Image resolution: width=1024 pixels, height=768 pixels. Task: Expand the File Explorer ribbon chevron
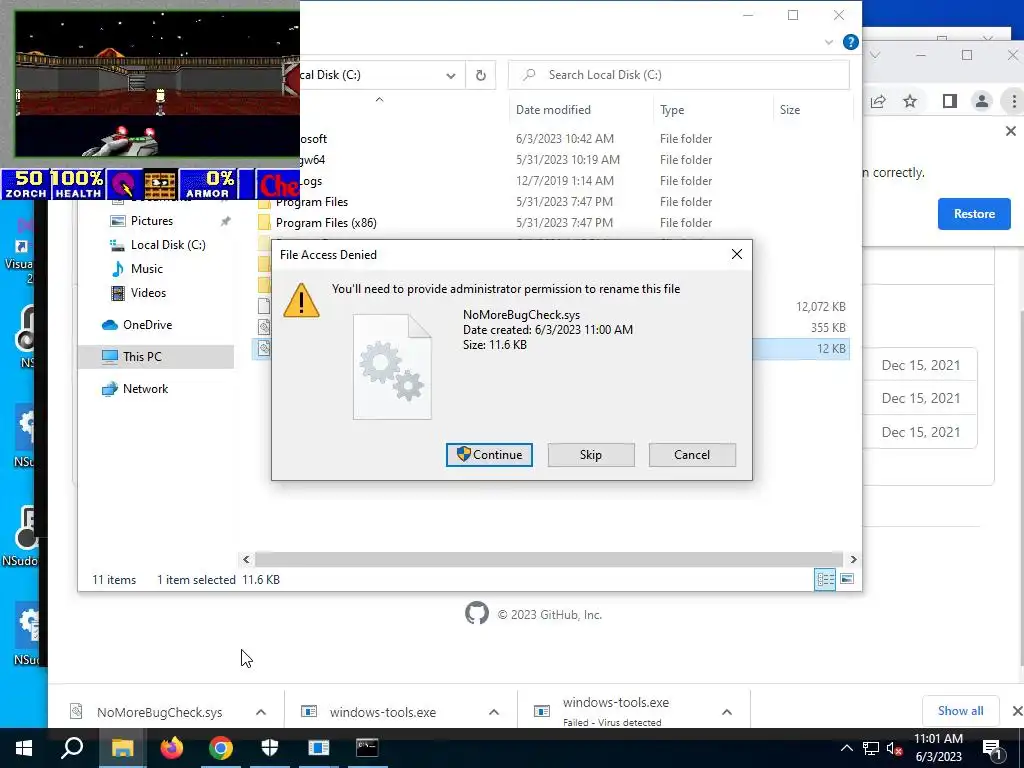coord(829,42)
